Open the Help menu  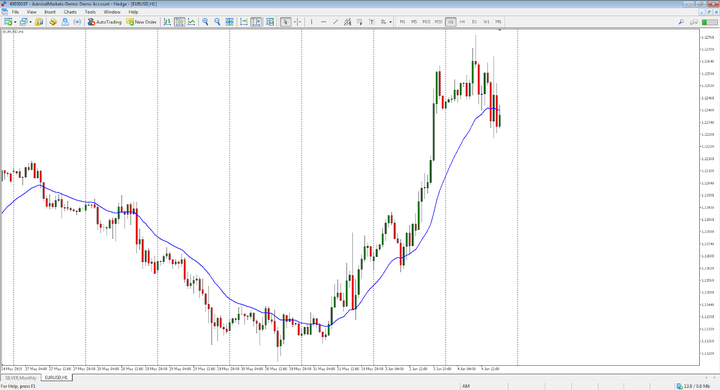[133, 12]
